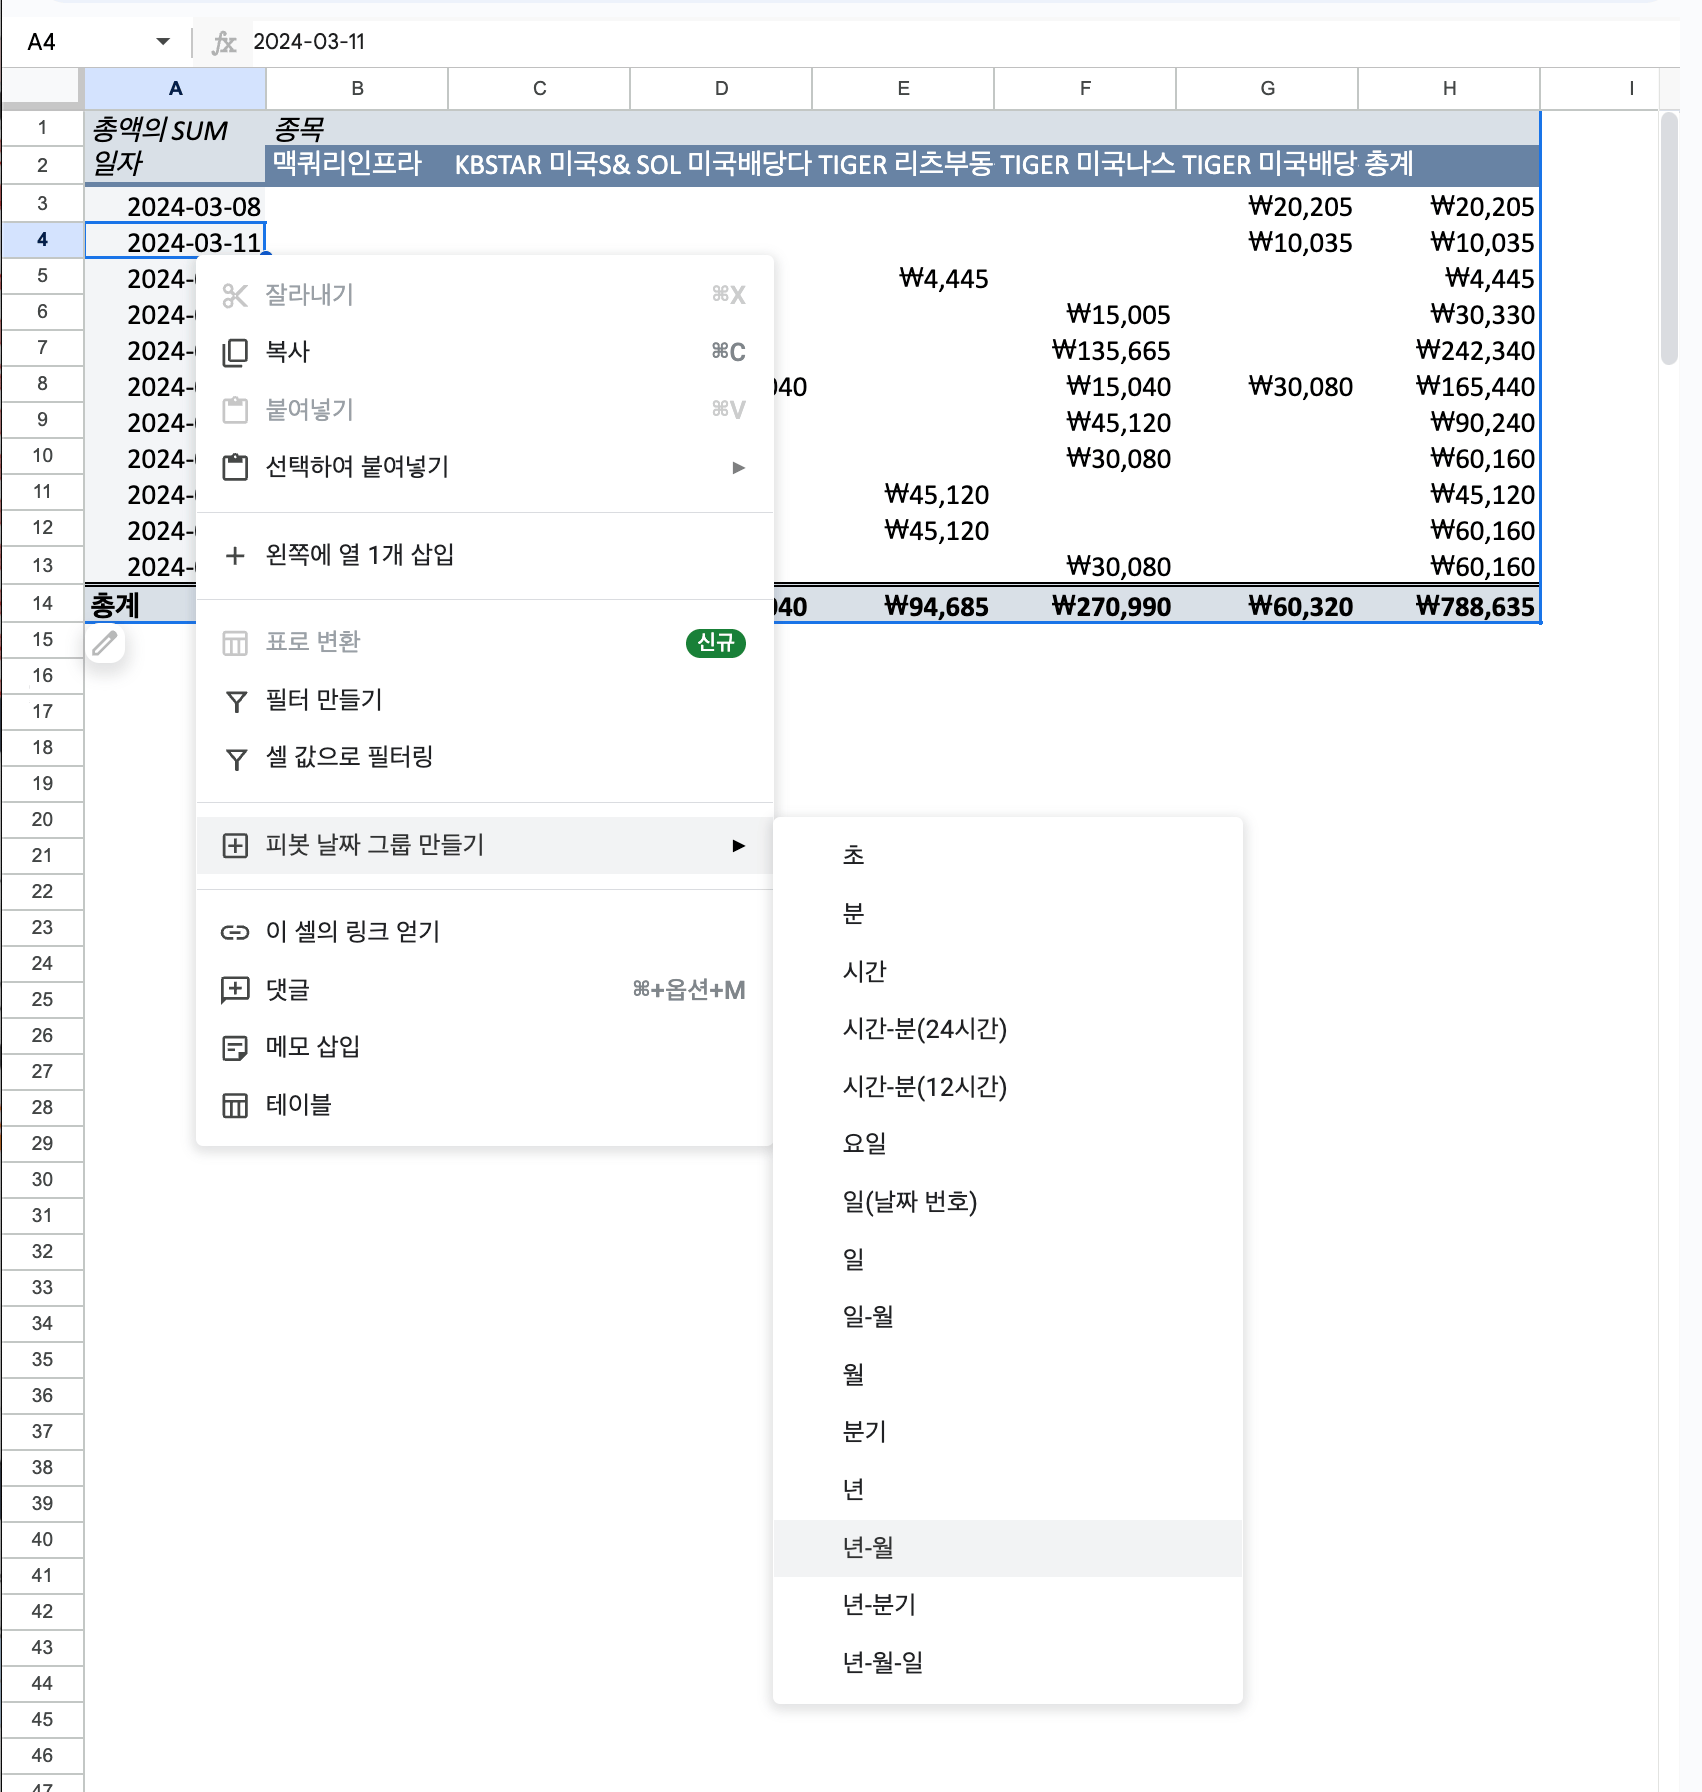Click the note icon beside 메모 삽입

[235, 1048]
